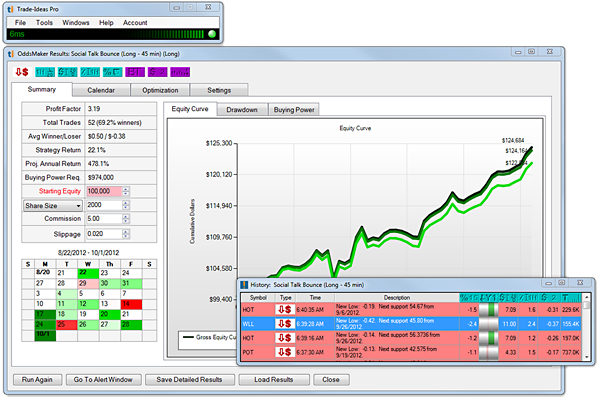600x398 pixels.
Task: Click the alert type icon in WLL row
Action: (285, 324)
